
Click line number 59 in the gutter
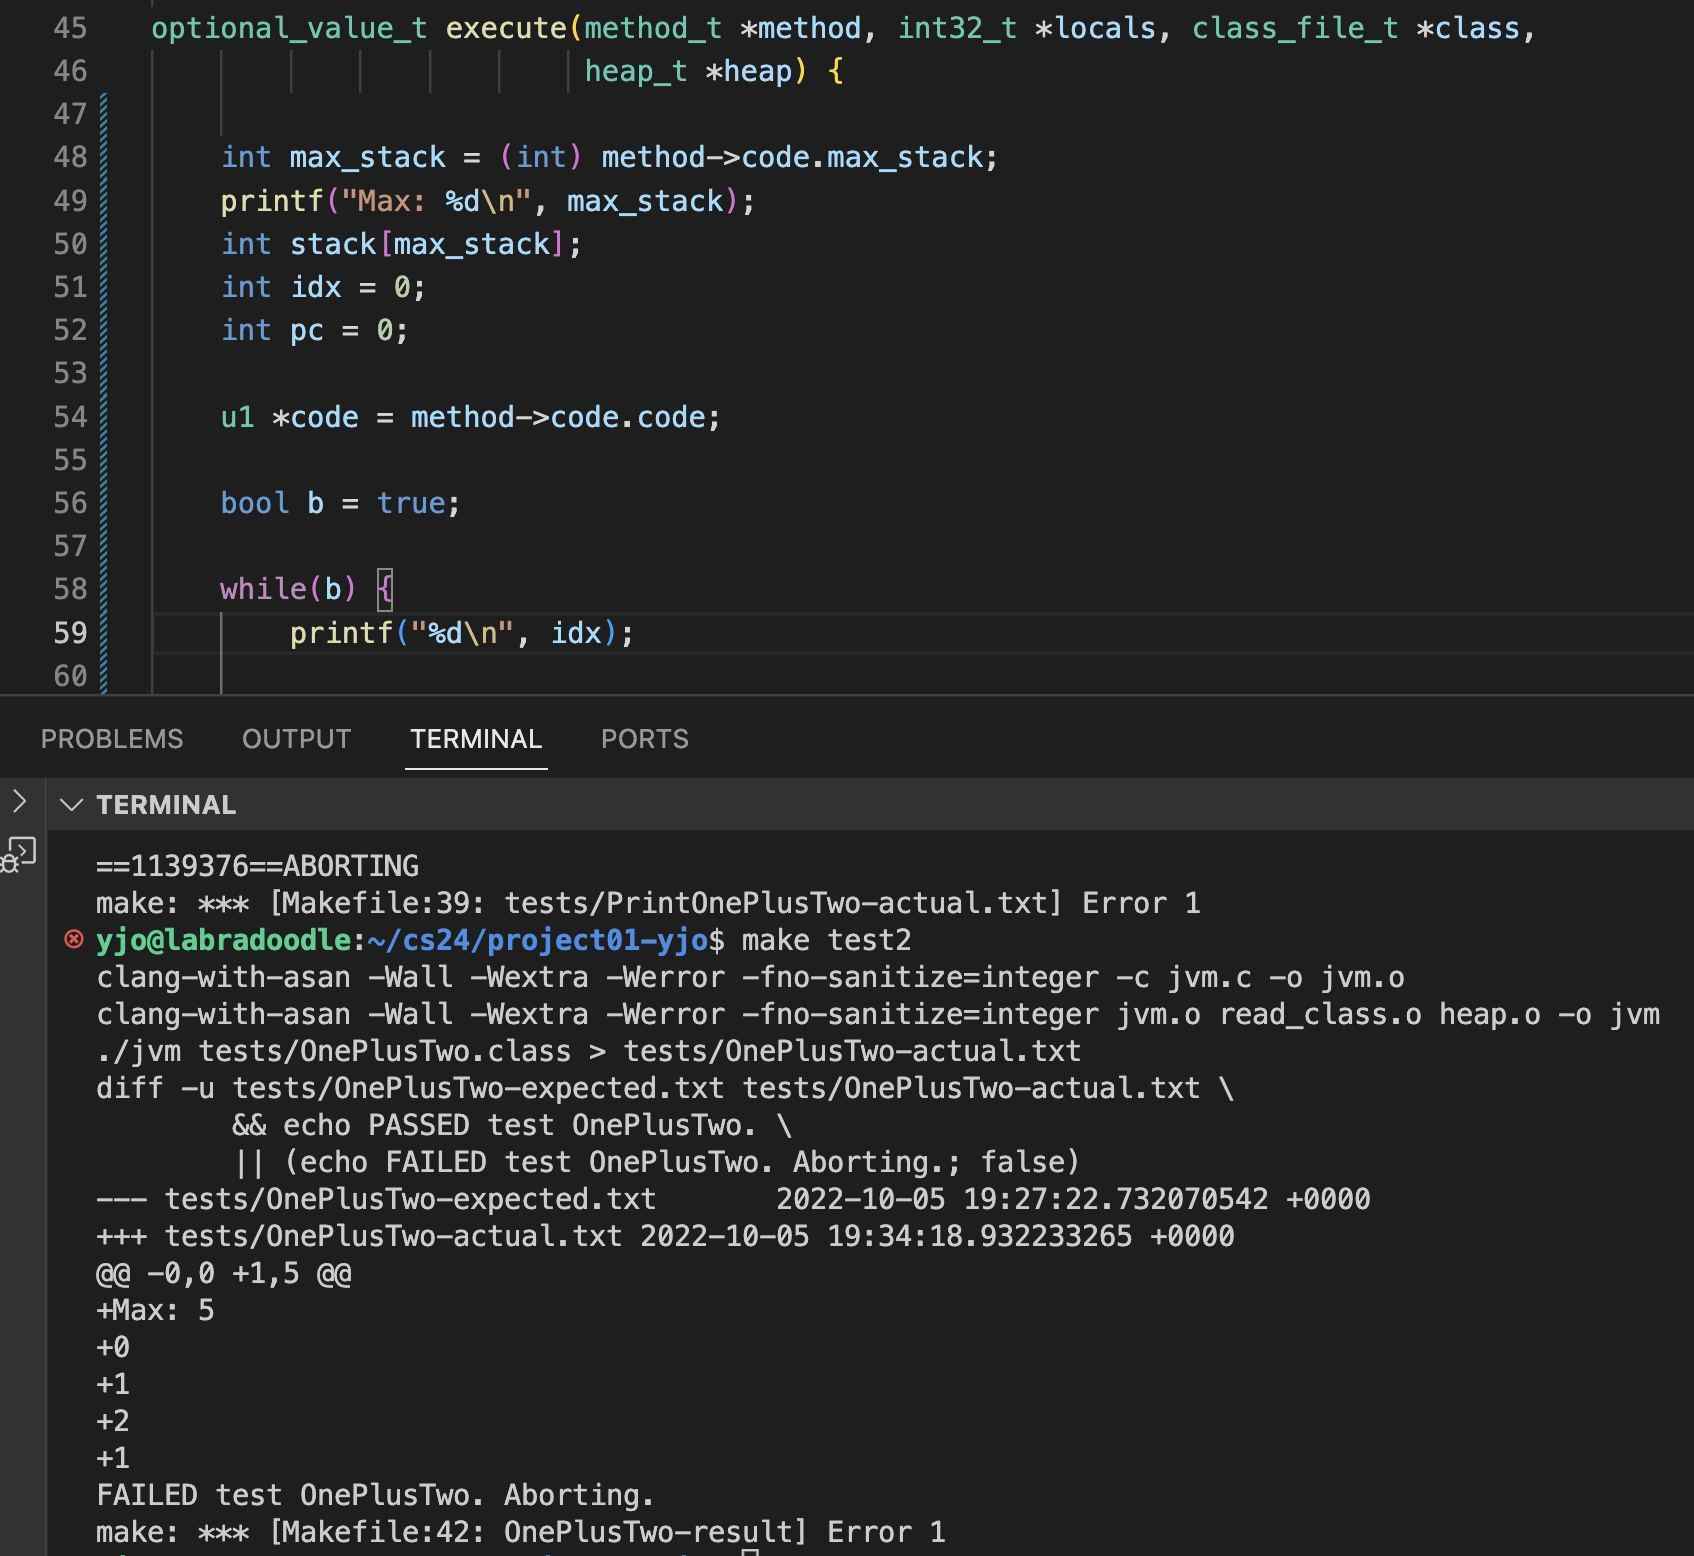(x=70, y=633)
